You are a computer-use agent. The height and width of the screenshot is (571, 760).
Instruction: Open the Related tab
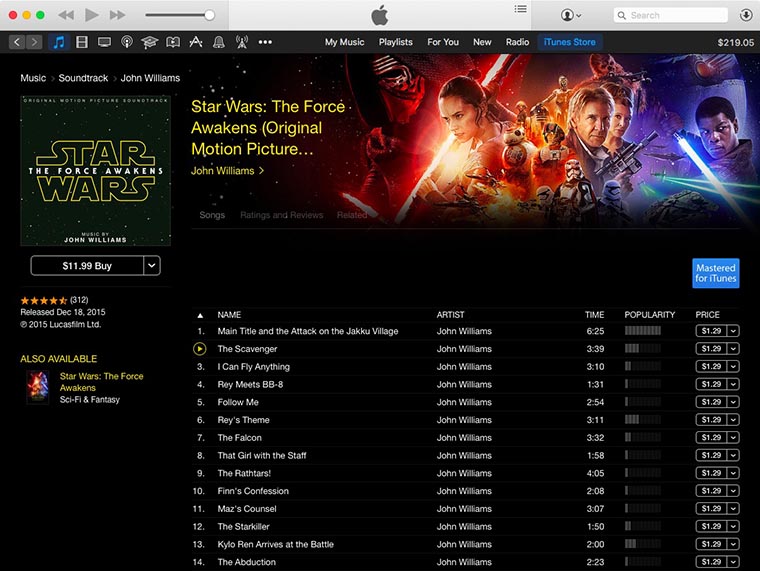click(x=352, y=215)
